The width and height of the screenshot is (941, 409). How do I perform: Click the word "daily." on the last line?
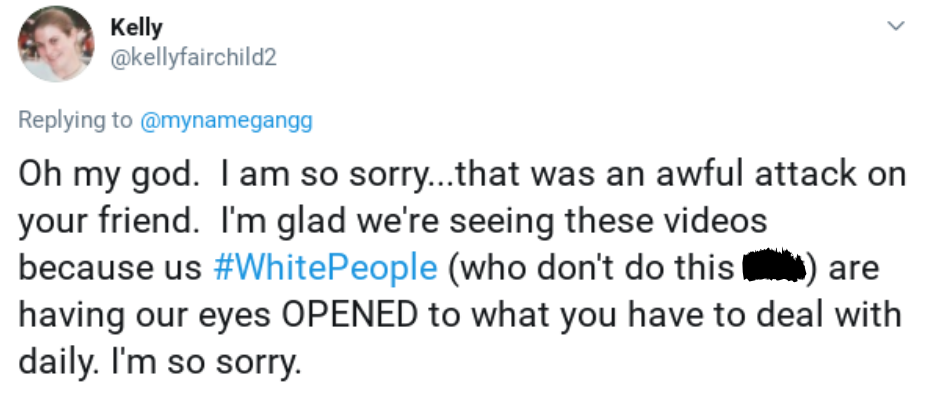click(58, 362)
